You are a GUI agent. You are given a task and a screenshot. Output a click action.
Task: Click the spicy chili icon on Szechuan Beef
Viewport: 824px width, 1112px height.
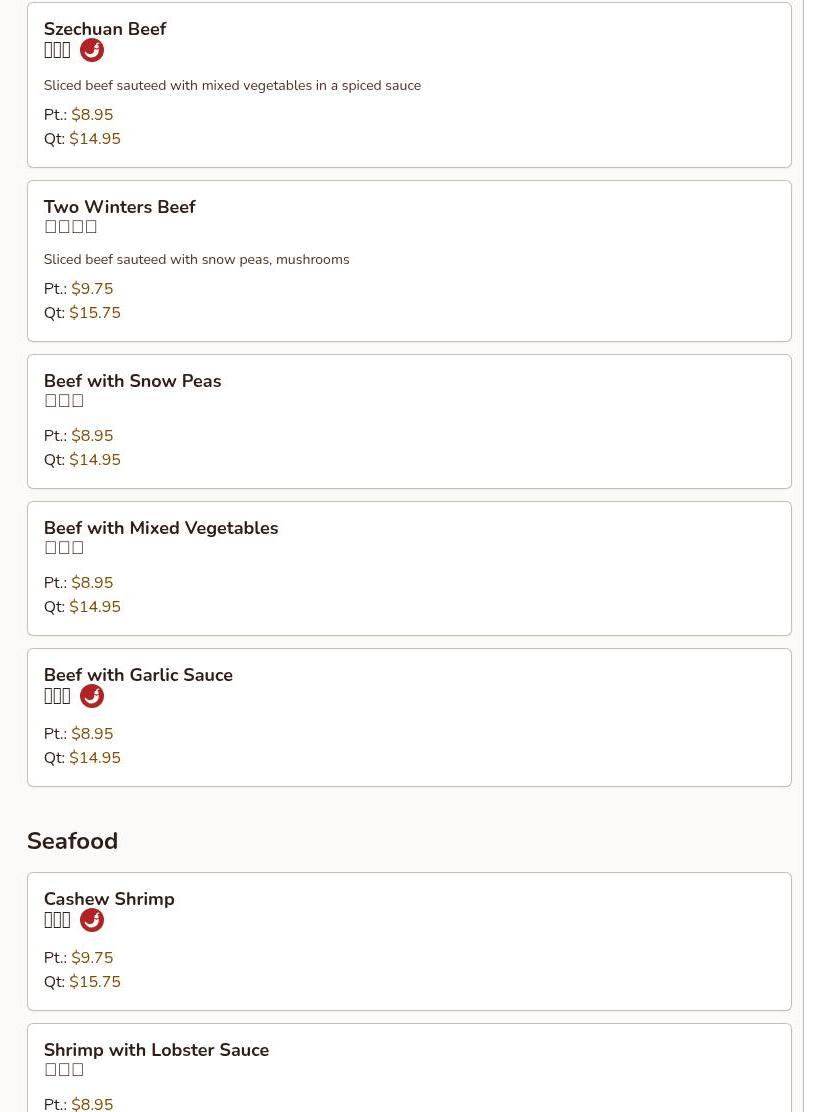point(91,50)
